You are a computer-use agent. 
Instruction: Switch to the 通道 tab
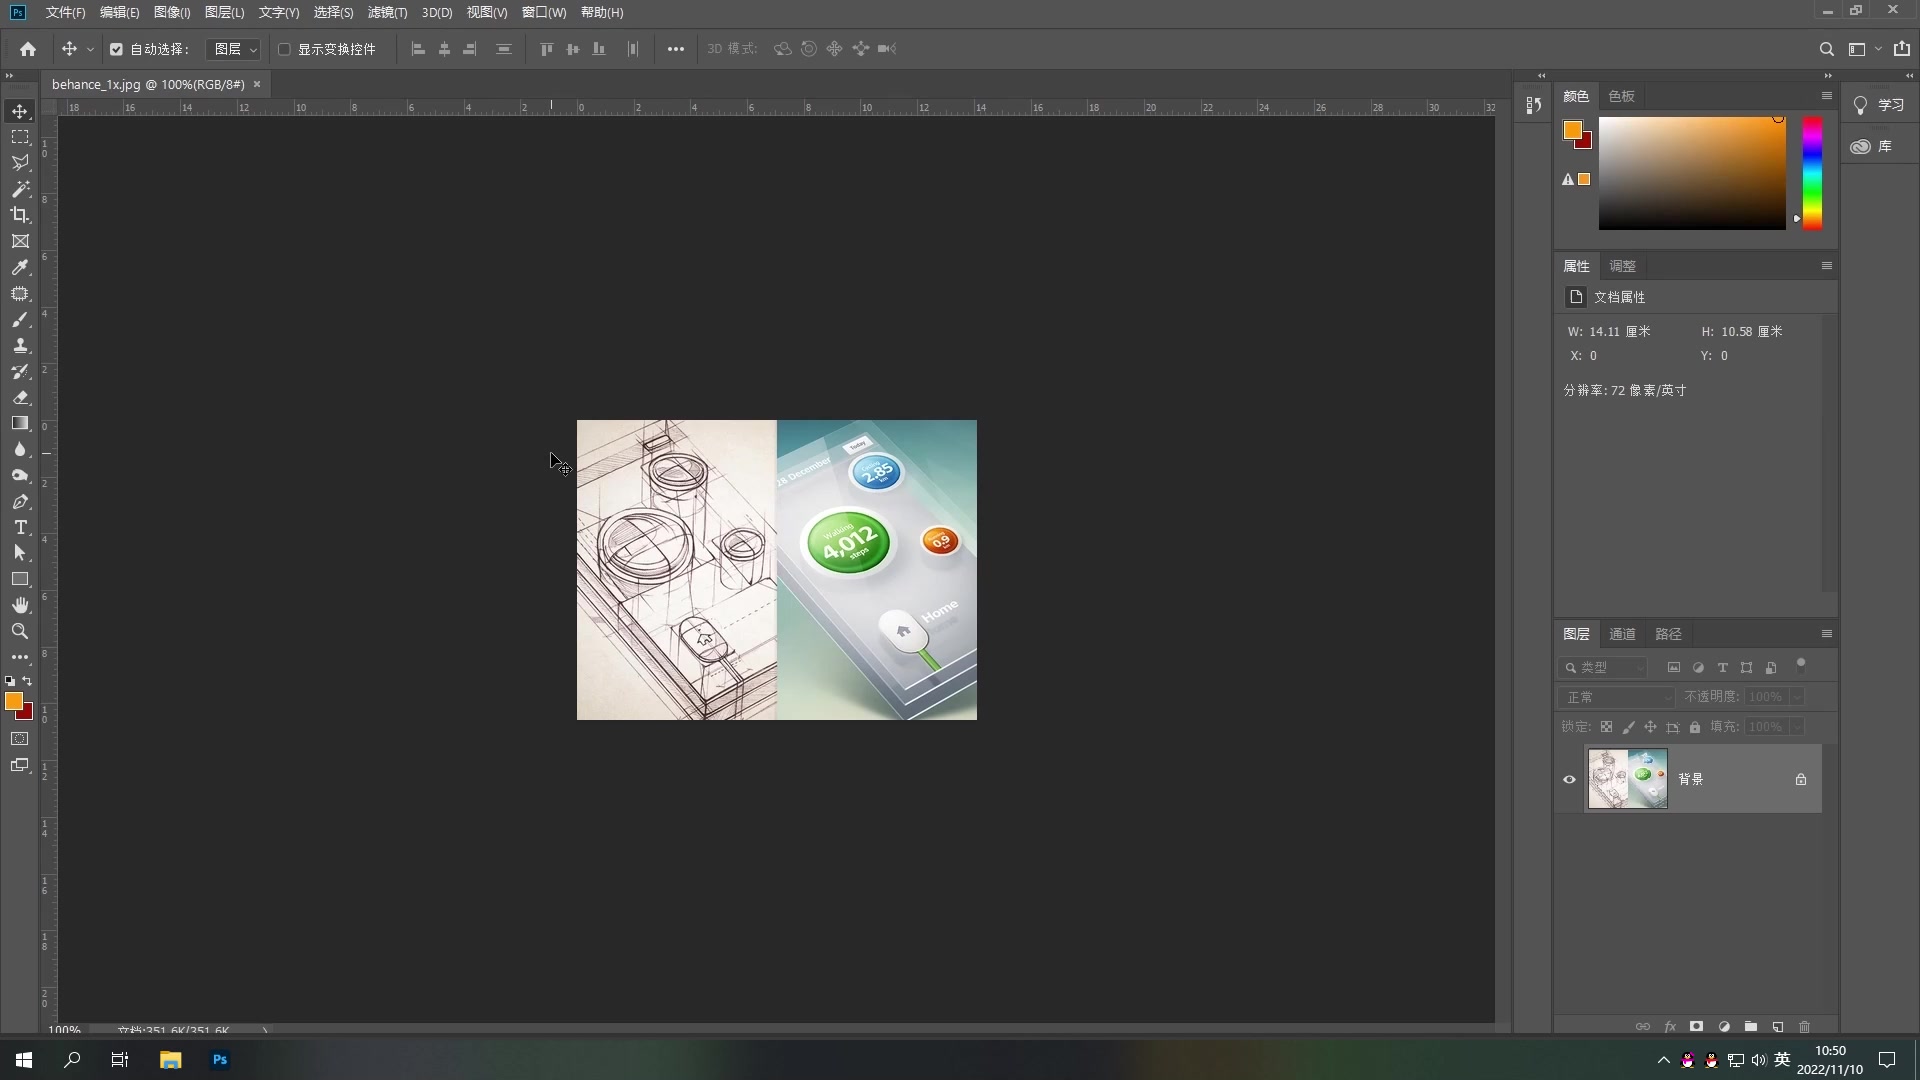(1622, 634)
